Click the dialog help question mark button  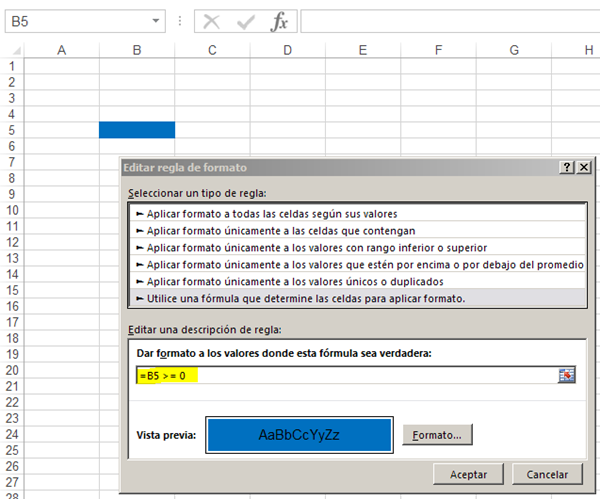[x=567, y=167]
